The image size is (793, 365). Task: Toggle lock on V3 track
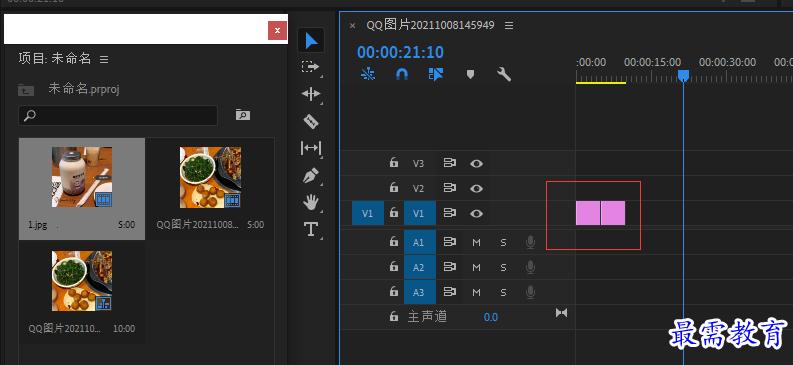(x=393, y=163)
